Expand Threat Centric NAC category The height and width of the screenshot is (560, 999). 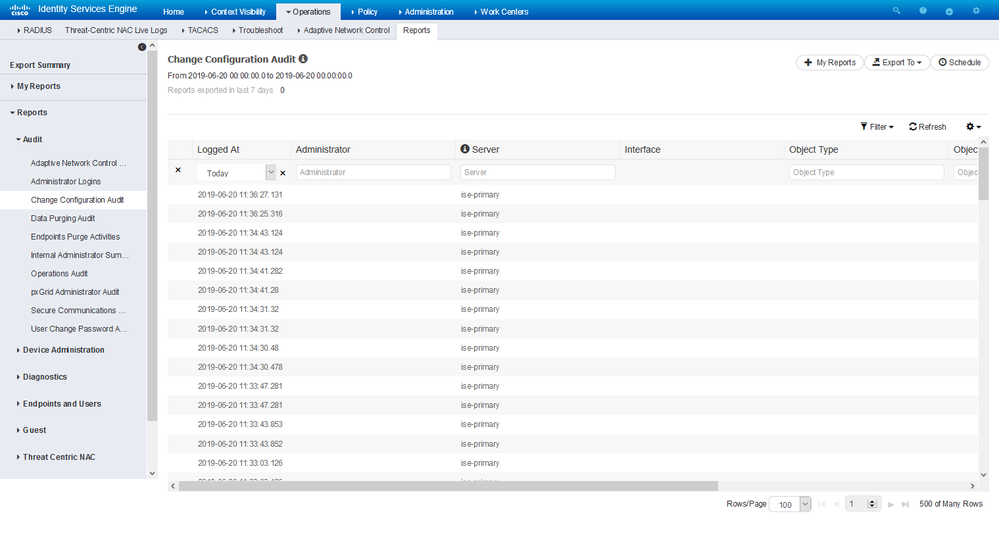tap(55, 457)
